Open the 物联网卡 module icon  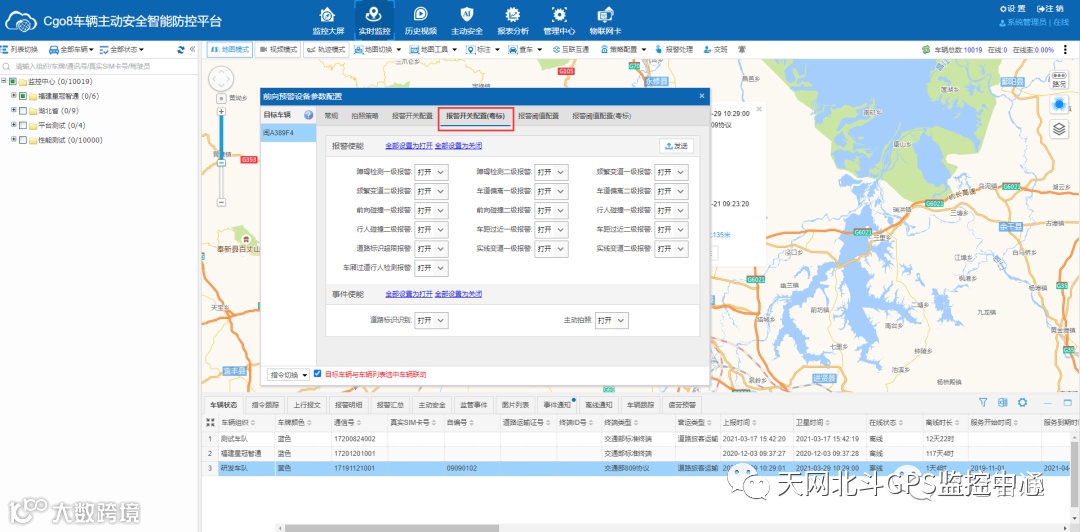tap(605, 14)
